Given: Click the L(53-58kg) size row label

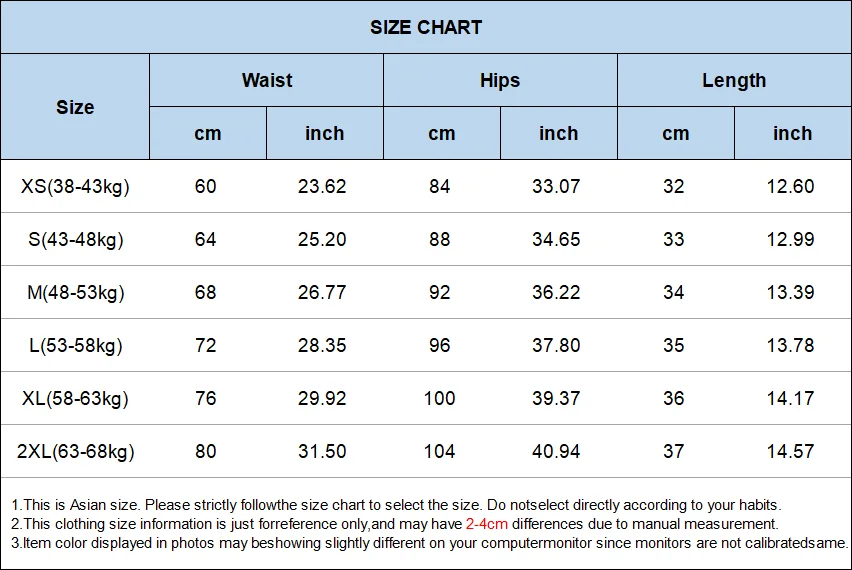Looking at the screenshot, I should tap(76, 345).
